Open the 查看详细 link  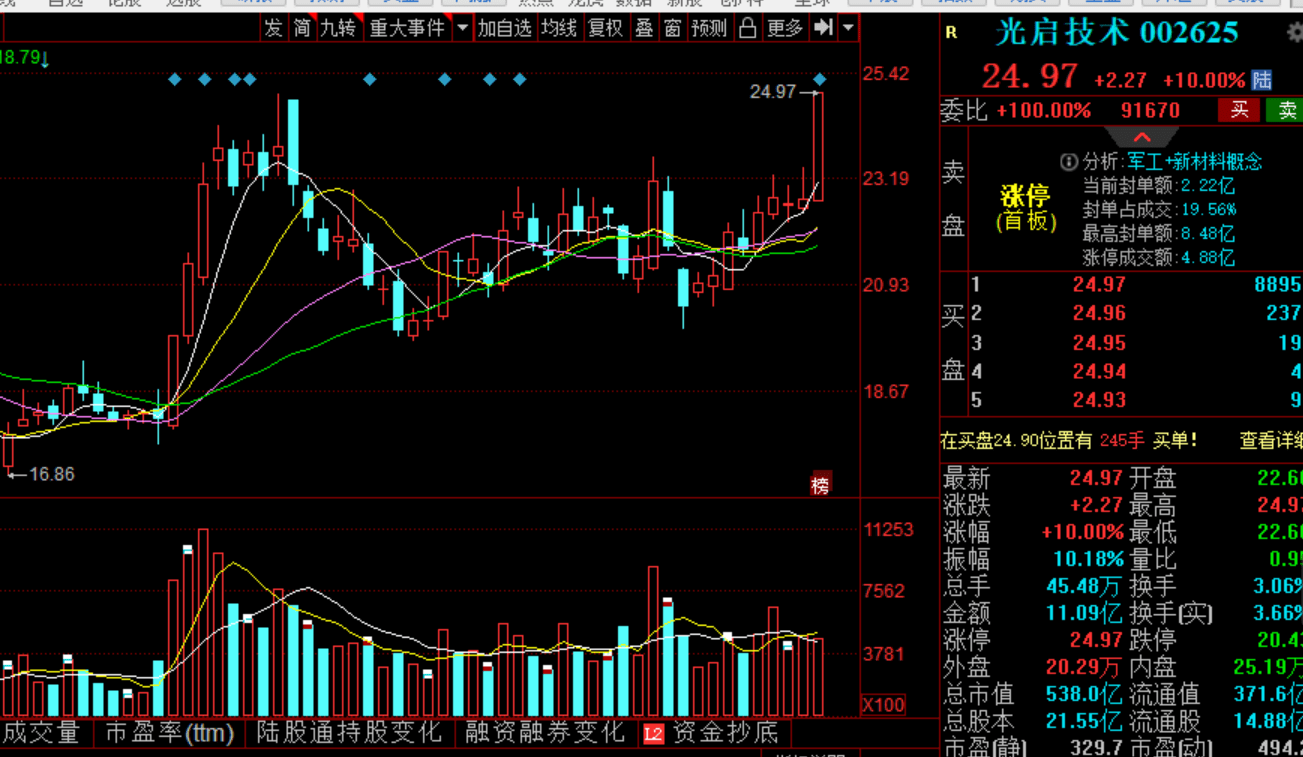click(x=1271, y=440)
